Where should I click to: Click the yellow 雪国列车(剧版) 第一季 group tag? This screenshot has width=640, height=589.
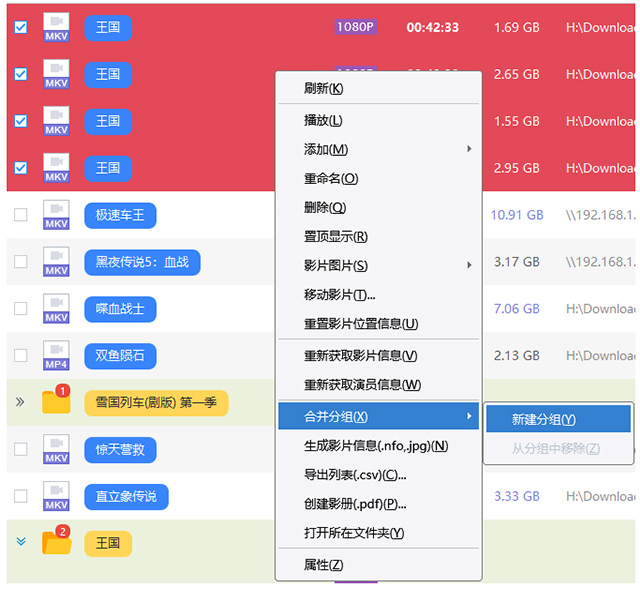point(156,403)
